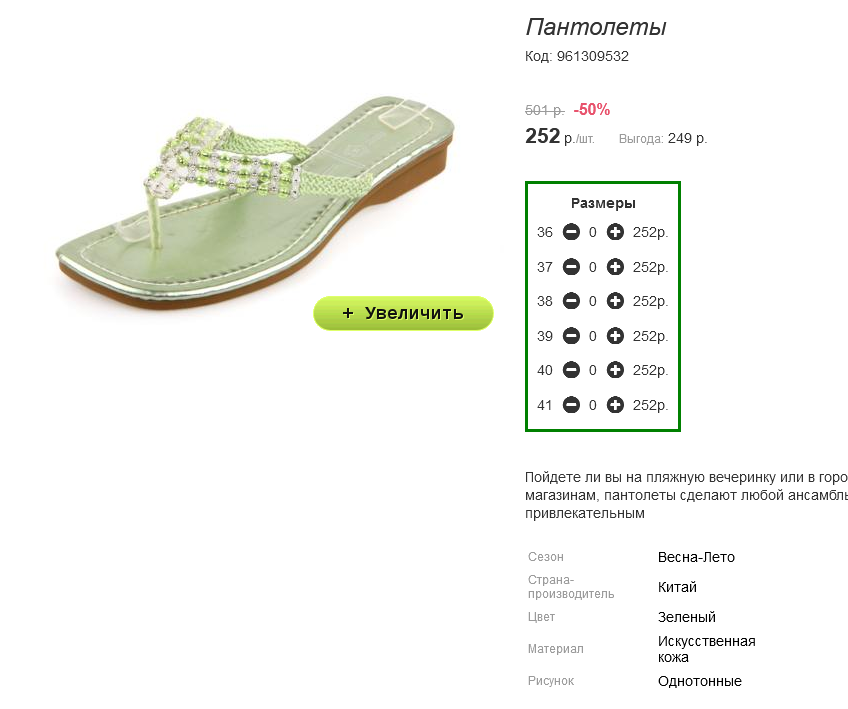The width and height of the screenshot is (848, 709).
Task: Click the Пантолеты product title
Action: click(596, 27)
